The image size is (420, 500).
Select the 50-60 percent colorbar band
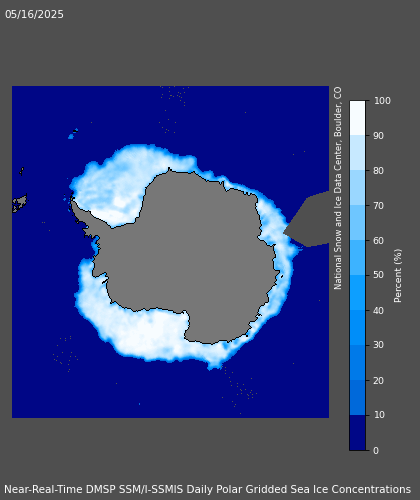pos(357,258)
